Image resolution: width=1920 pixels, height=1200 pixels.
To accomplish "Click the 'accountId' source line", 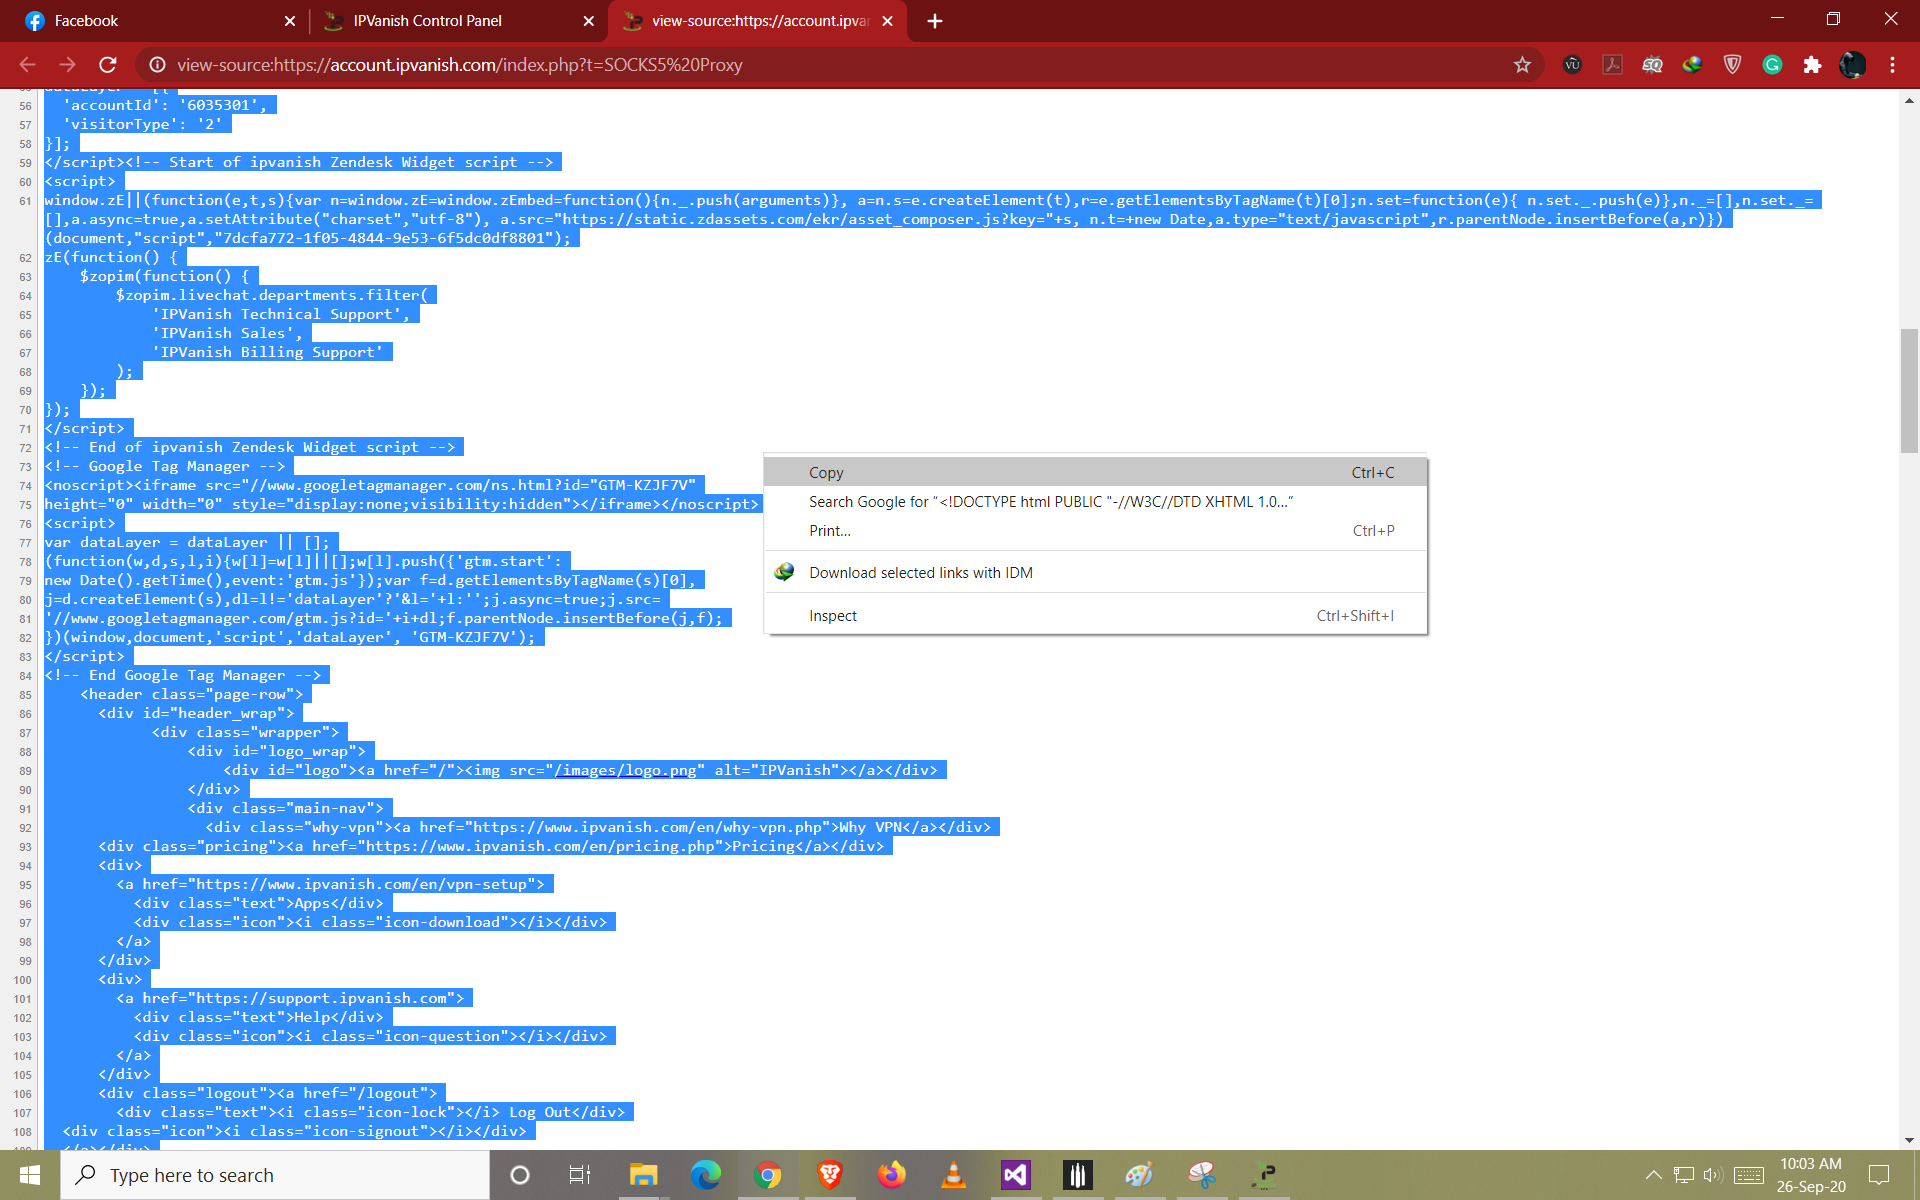I will pos(165,105).
